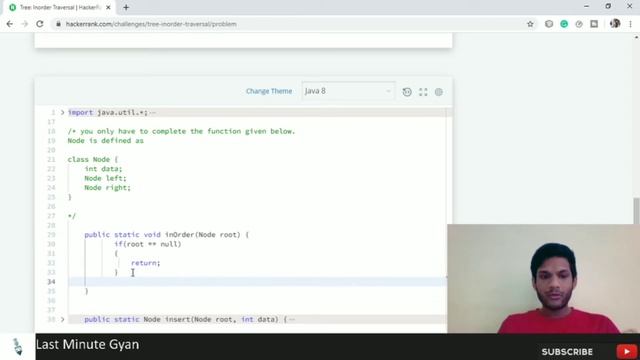Screen dimensions: 640x360
Task: Open the Java 8 language dropdown
Action: pos(348,91)
